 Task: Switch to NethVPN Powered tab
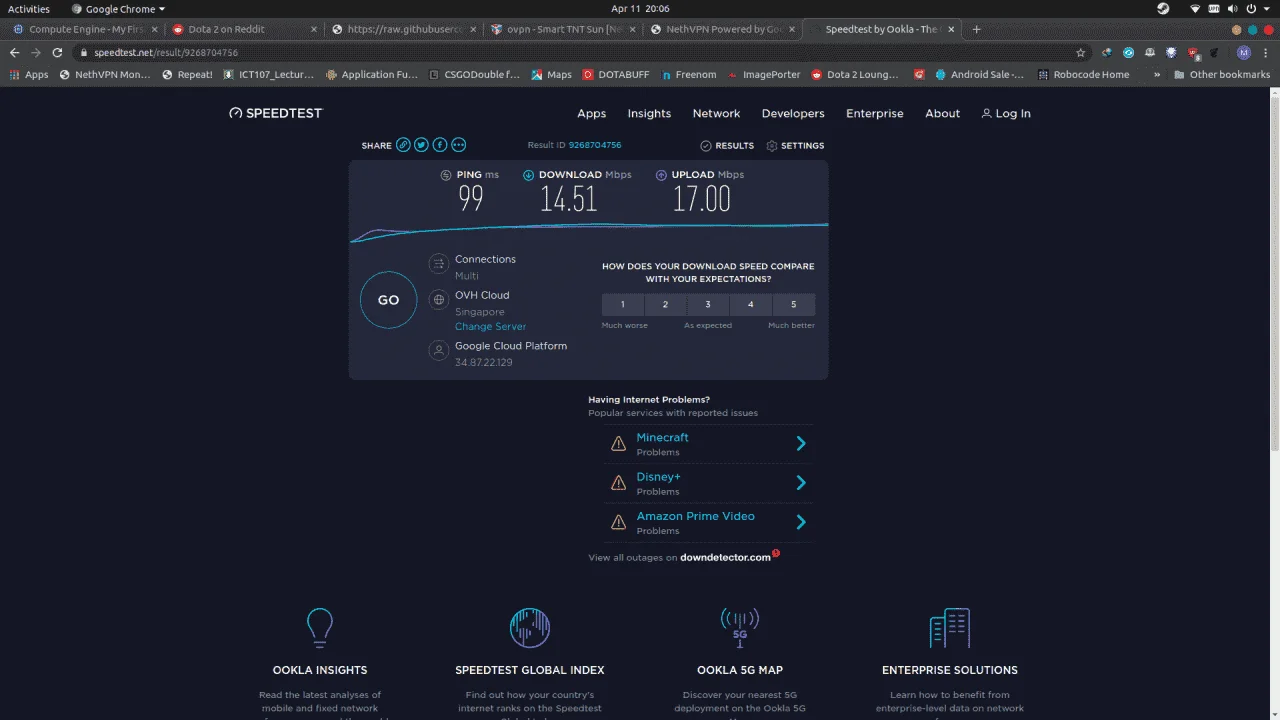coord(722,29)
